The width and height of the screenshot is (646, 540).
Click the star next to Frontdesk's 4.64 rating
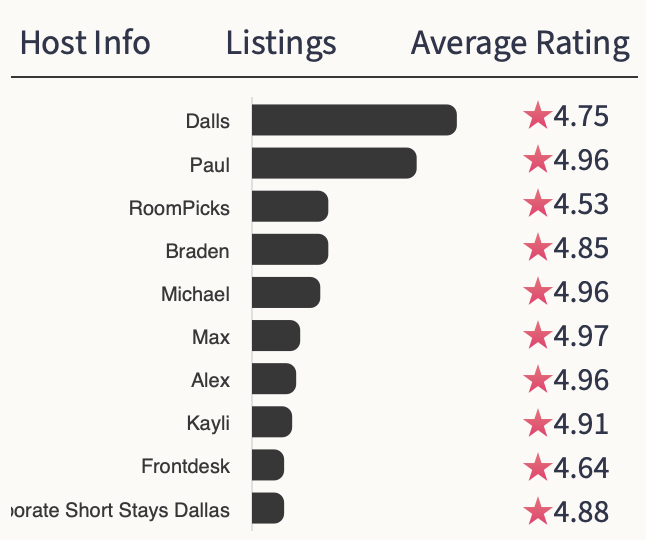pyautogui.click(x=537, y=467)
